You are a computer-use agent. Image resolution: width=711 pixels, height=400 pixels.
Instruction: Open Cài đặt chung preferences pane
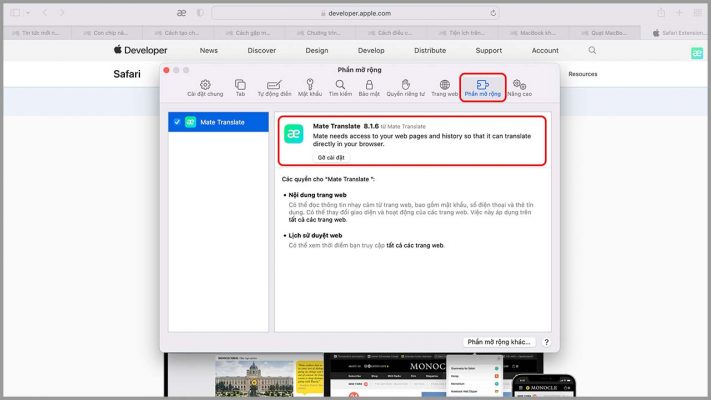(204, 88)
